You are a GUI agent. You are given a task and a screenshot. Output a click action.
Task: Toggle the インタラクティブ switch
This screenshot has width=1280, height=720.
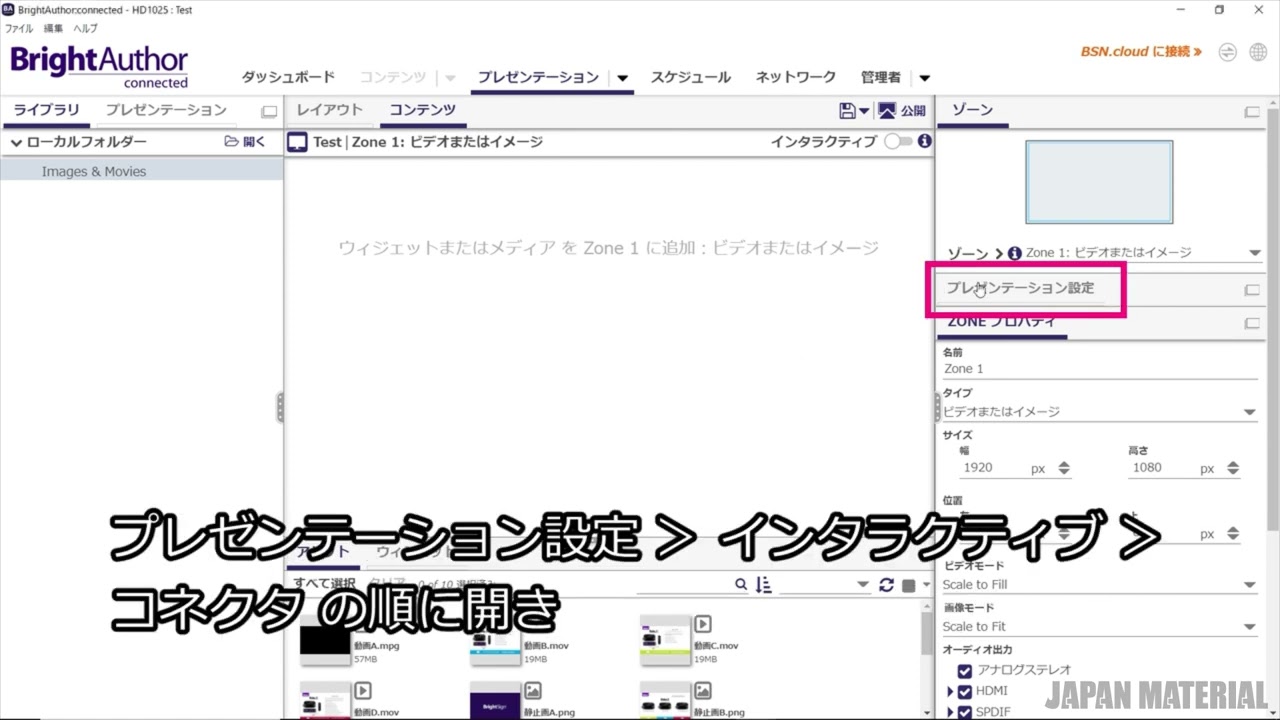898,142
